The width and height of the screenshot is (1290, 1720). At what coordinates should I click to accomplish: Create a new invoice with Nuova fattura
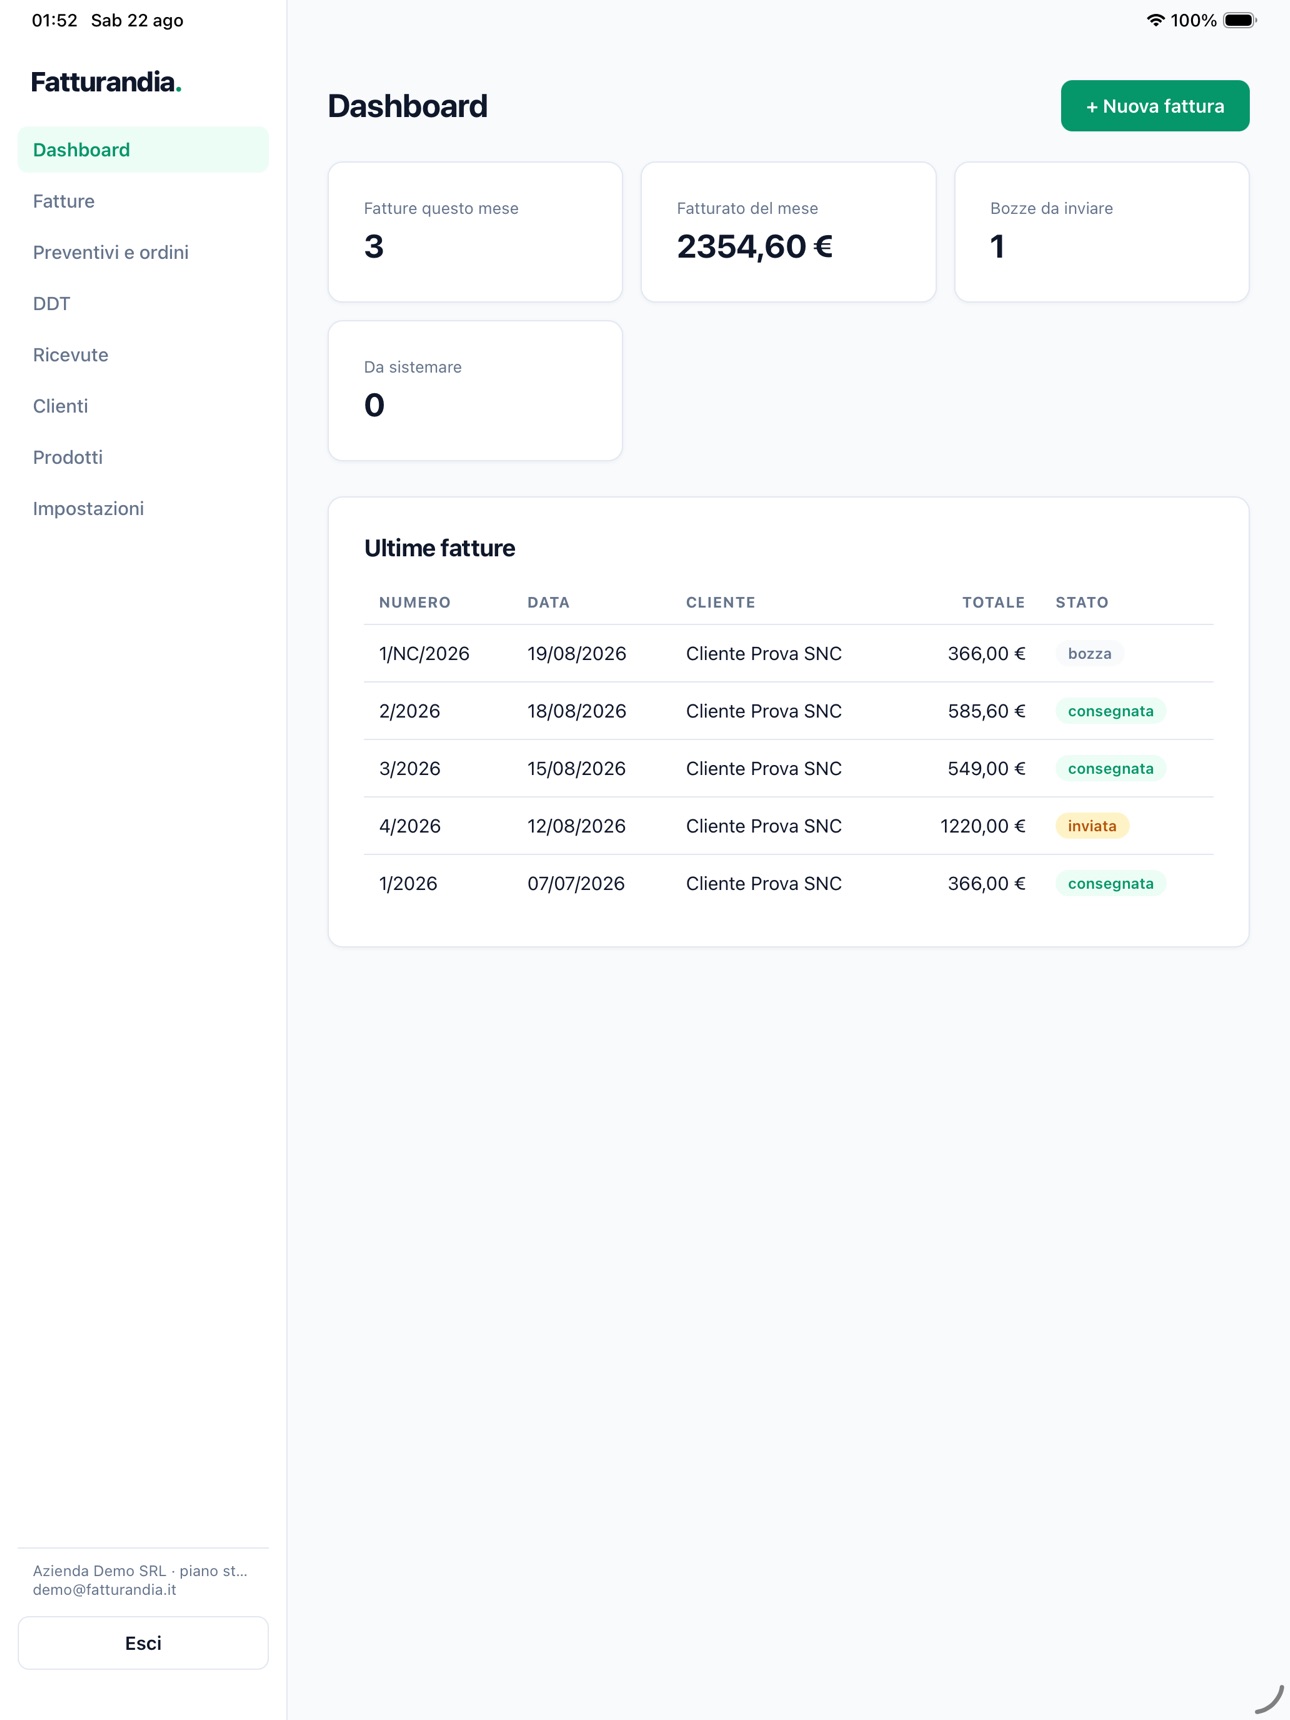pyautogui.click(x=1155, y=106)
